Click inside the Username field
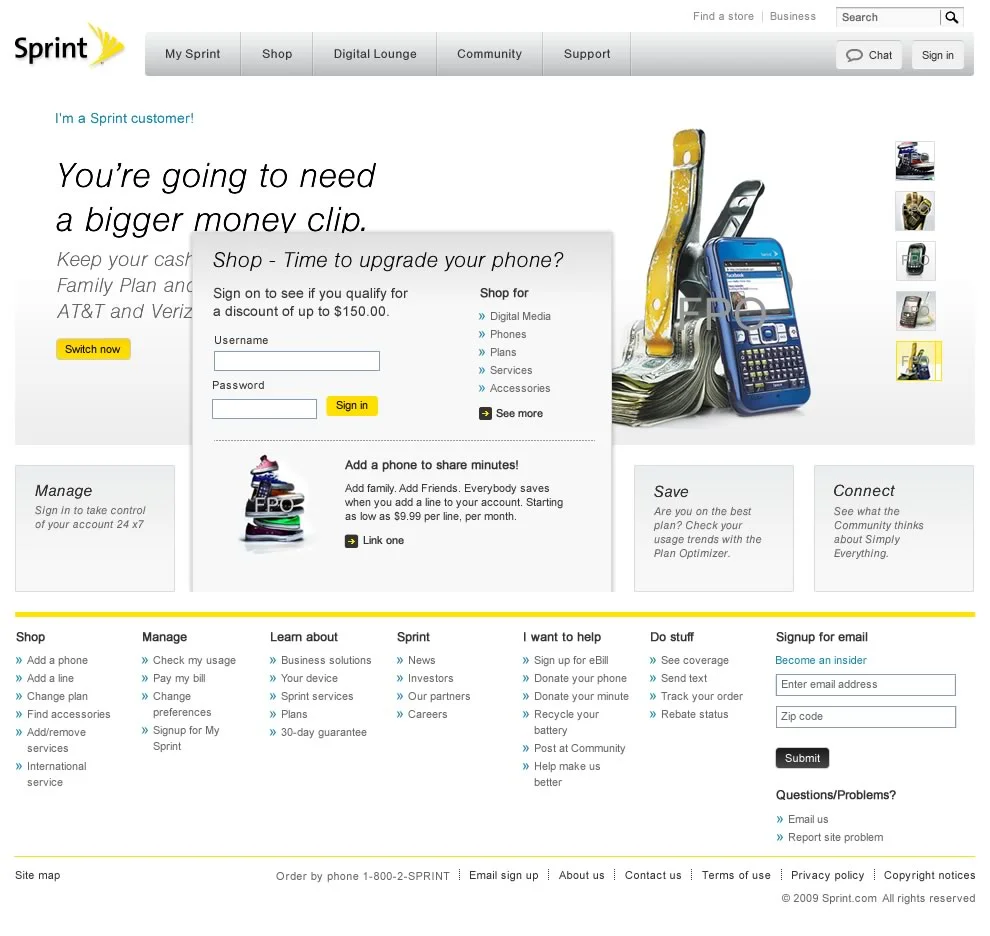The image size is (990, 936). tap(296, 360)
